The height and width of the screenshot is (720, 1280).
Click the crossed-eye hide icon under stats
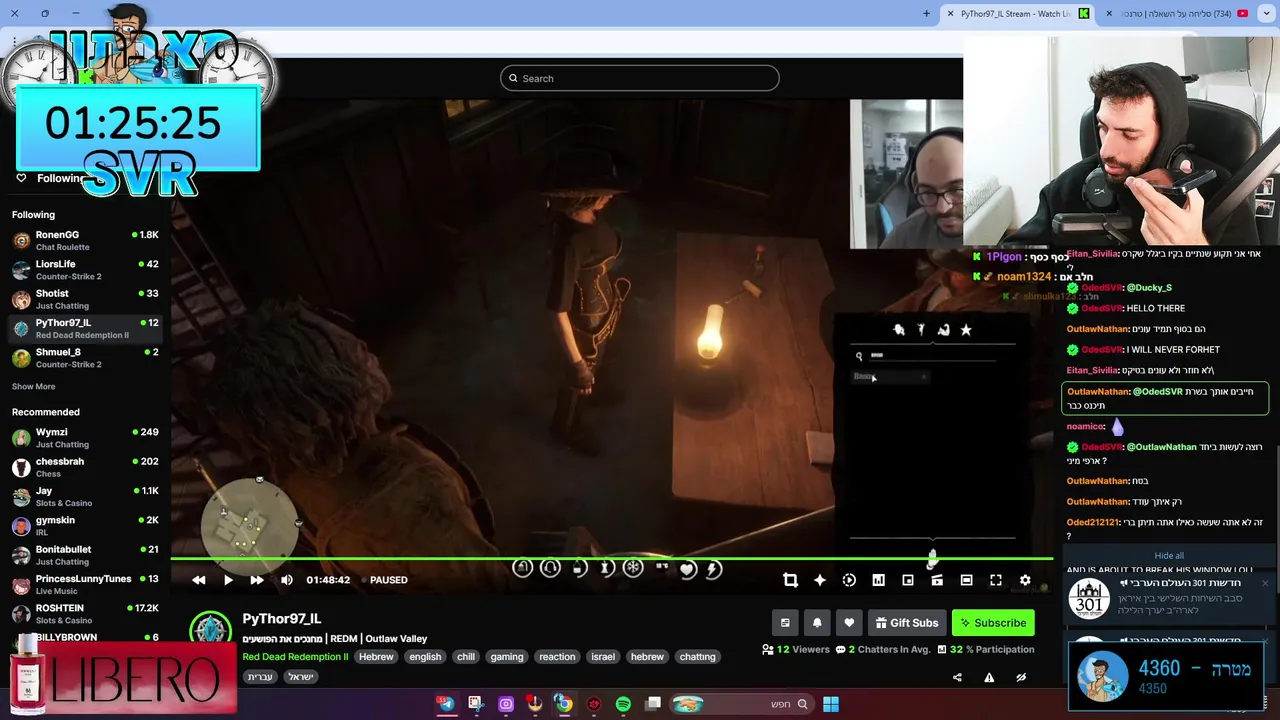click(1021, 677)
